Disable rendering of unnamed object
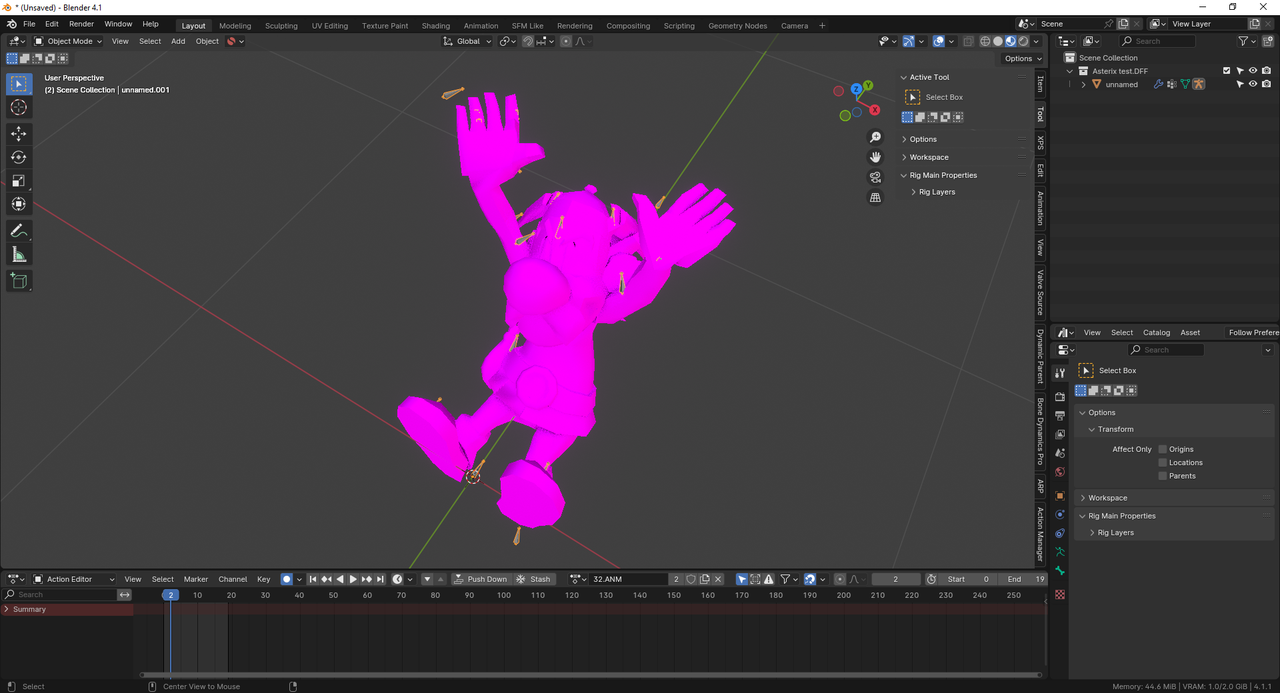 point(1266,84)
